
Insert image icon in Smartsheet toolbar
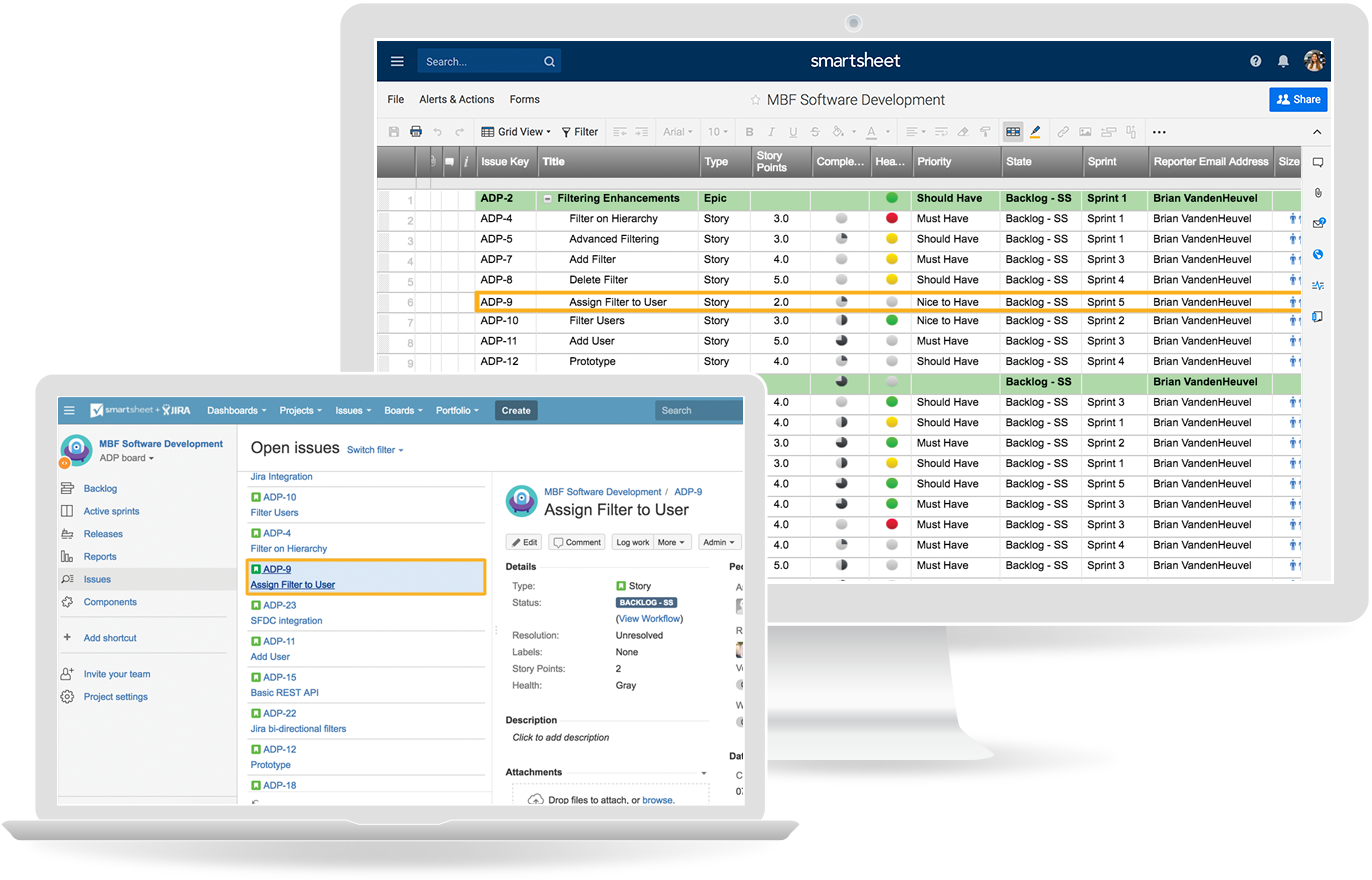pyautogui.click(x=1086, y=131)
